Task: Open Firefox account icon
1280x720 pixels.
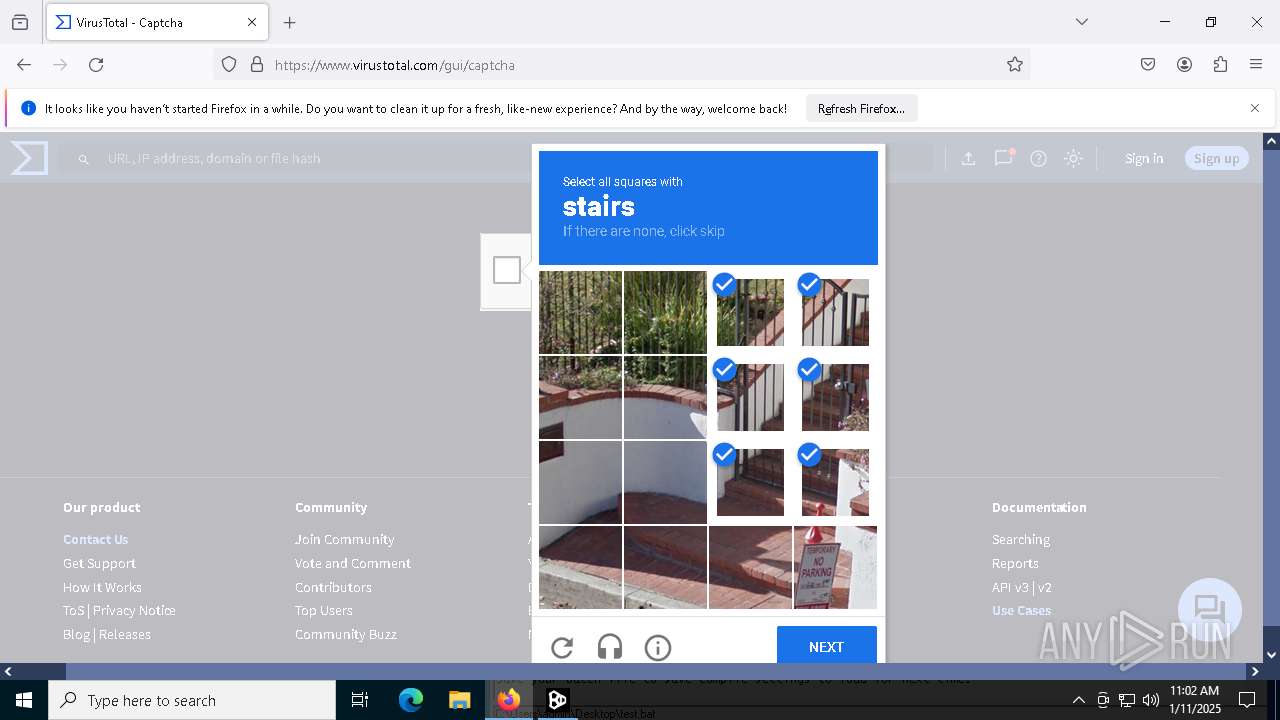Action: (1184, 65)
